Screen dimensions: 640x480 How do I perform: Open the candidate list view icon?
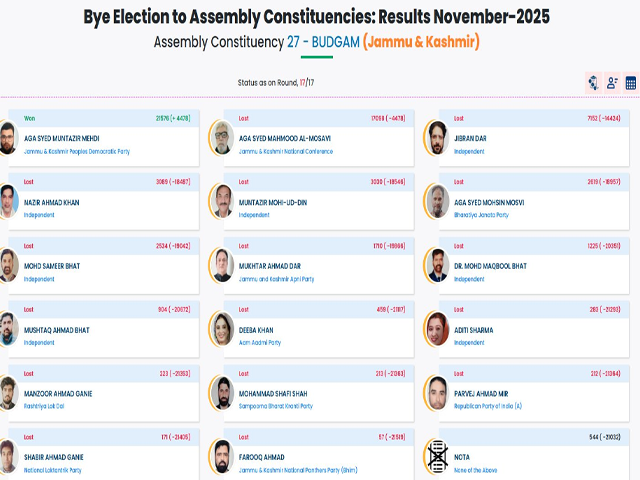[x=612, y=83]
